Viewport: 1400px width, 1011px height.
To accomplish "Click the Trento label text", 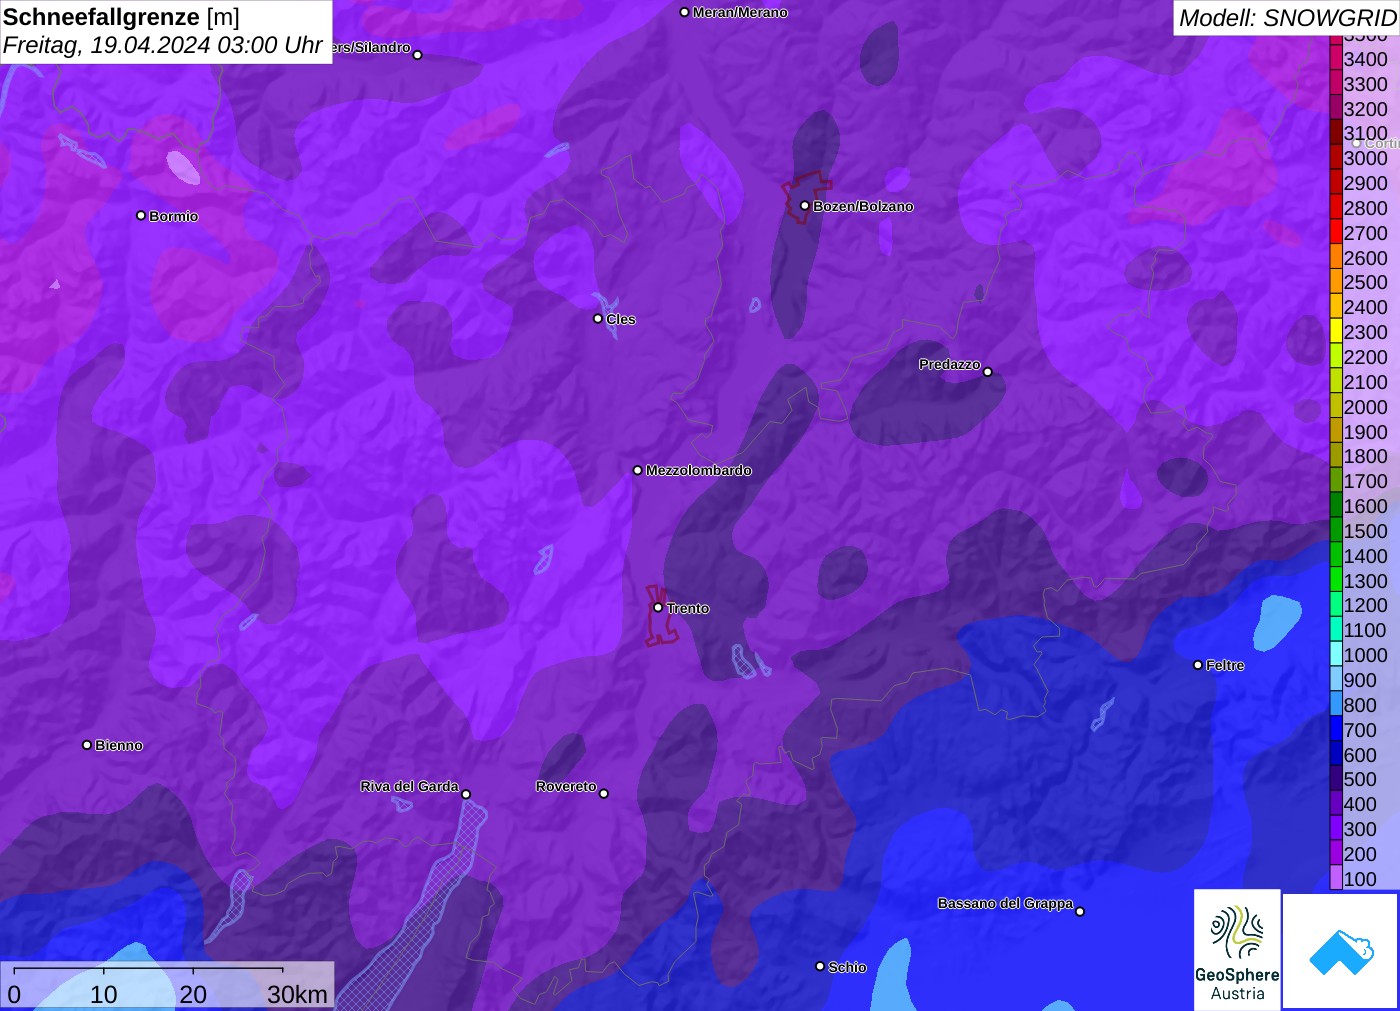I will click(x=688, y=608).
